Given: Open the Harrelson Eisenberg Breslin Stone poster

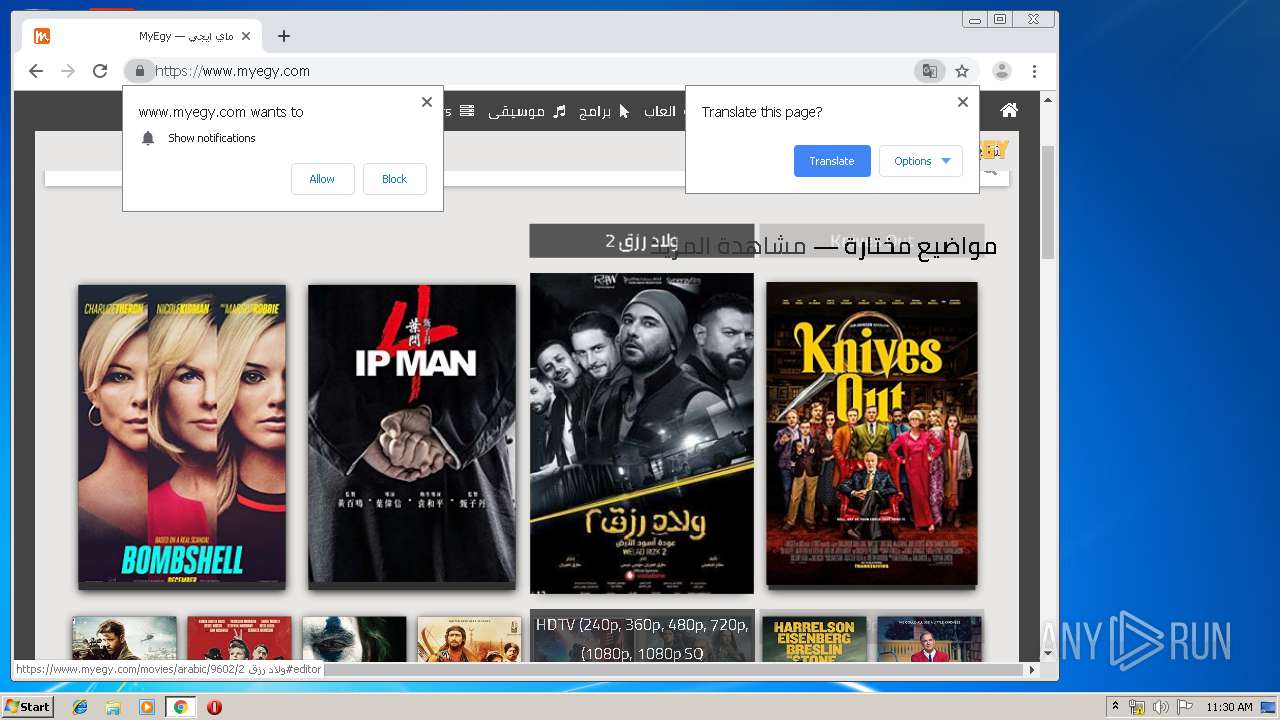Looking at the screenshot, I should tap(815, 639).
